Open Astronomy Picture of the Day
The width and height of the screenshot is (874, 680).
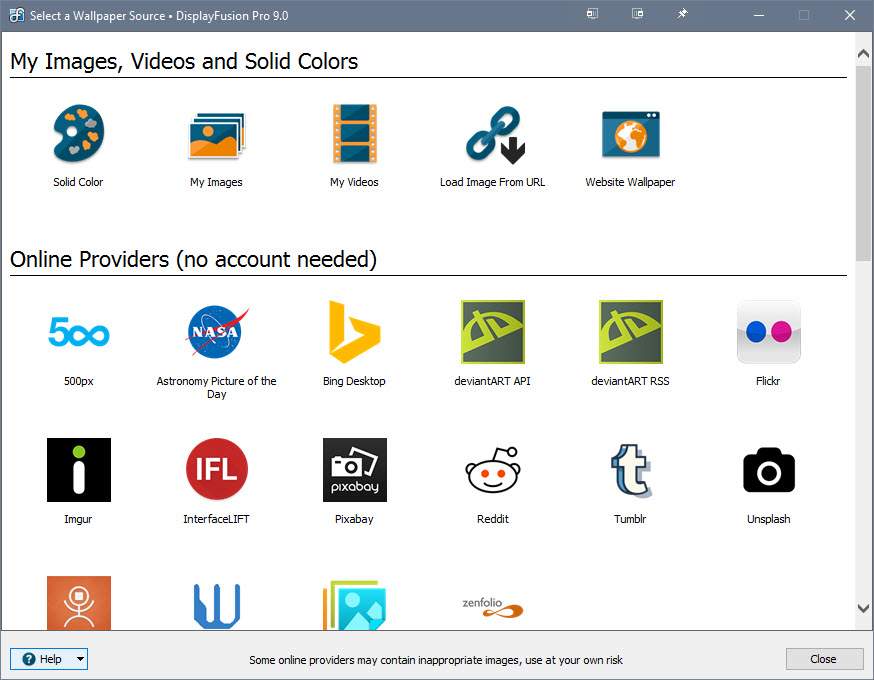[216, 332]
